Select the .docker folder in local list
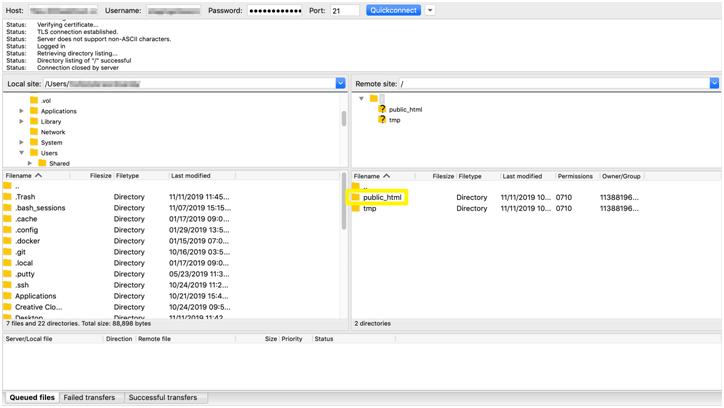The height and width of the screenshot is (408, 724). [x=27, y=241]
